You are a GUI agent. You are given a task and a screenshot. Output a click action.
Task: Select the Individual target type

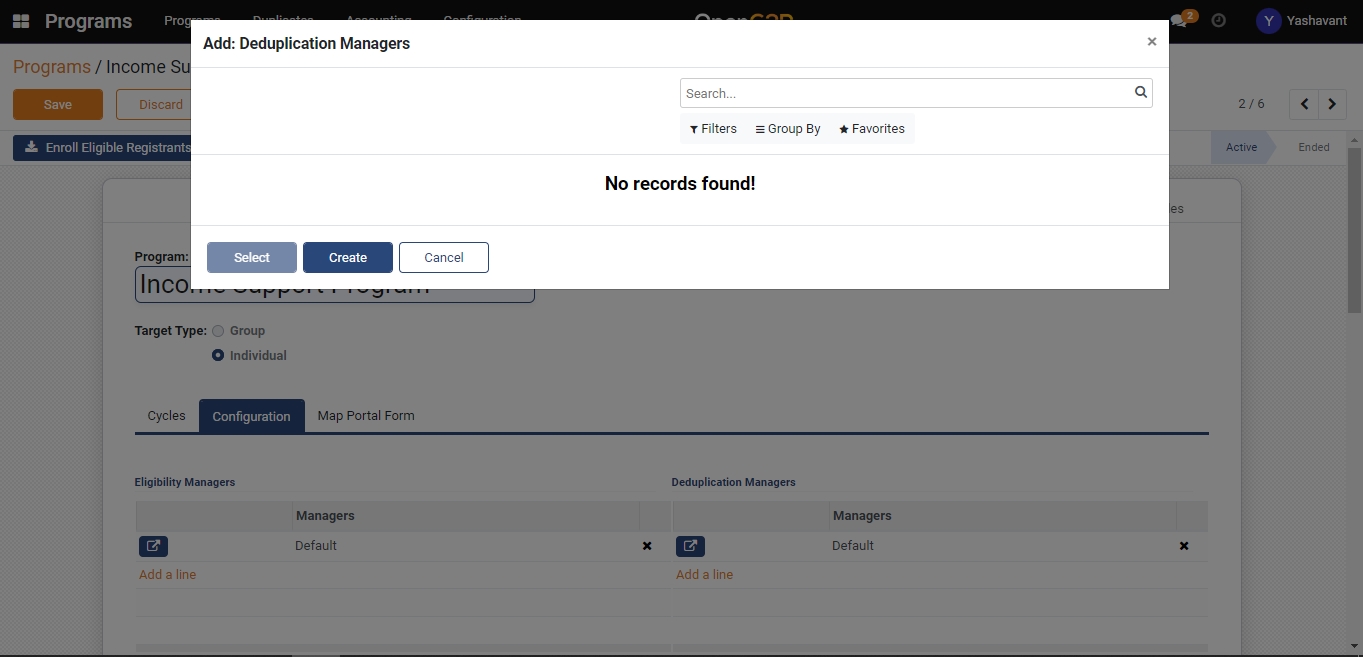pyautogui.click(x=218, y=355)
